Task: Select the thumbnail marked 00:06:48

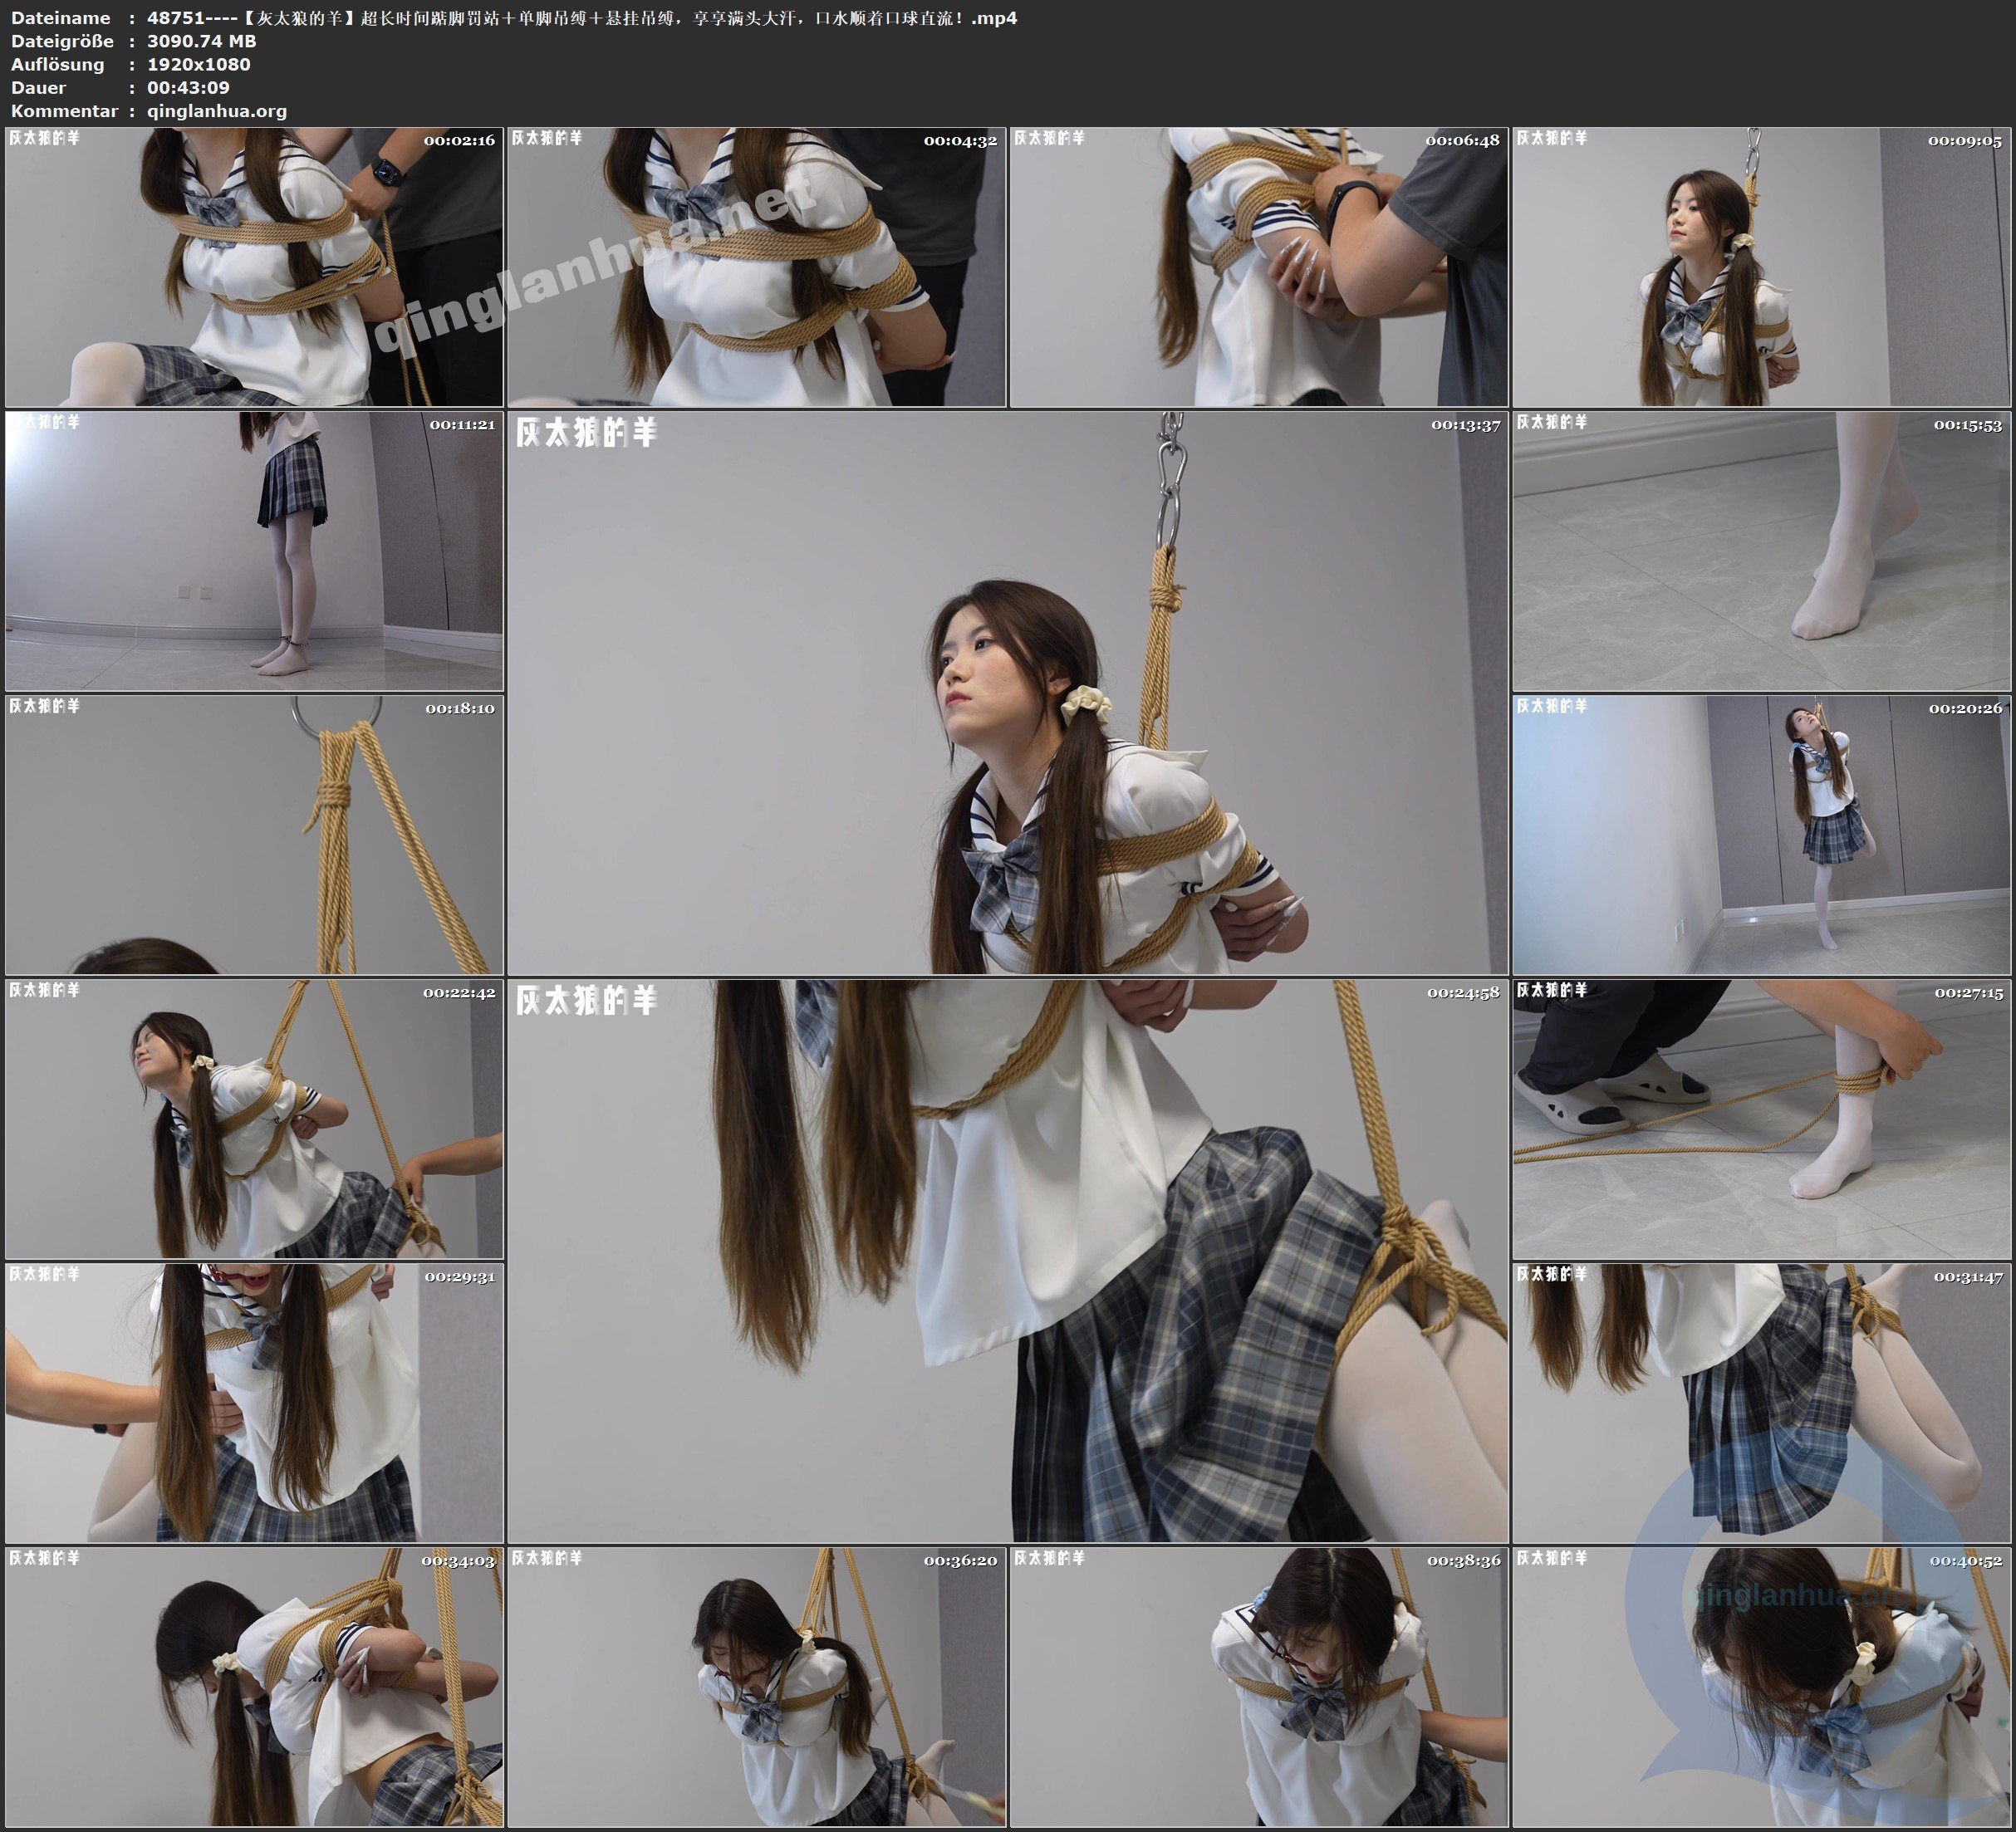Action: coord(1258,267)
